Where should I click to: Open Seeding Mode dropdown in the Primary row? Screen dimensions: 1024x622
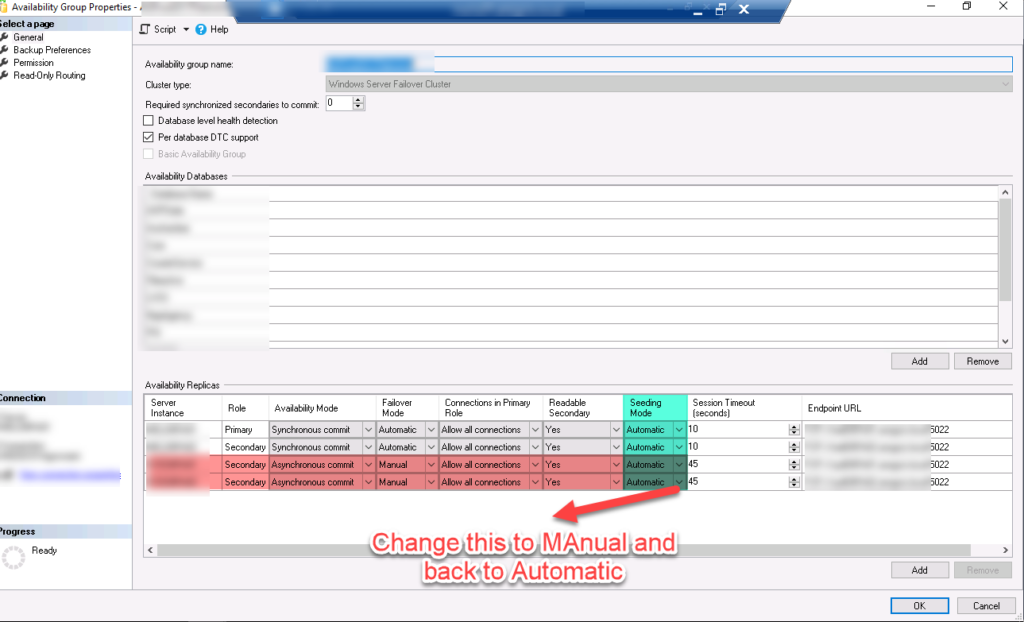tap(679, 430)
